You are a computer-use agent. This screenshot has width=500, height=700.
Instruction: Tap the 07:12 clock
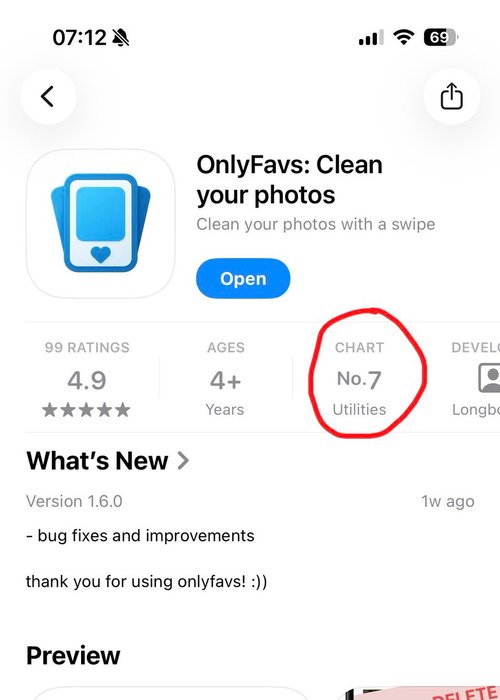(79, 38)
